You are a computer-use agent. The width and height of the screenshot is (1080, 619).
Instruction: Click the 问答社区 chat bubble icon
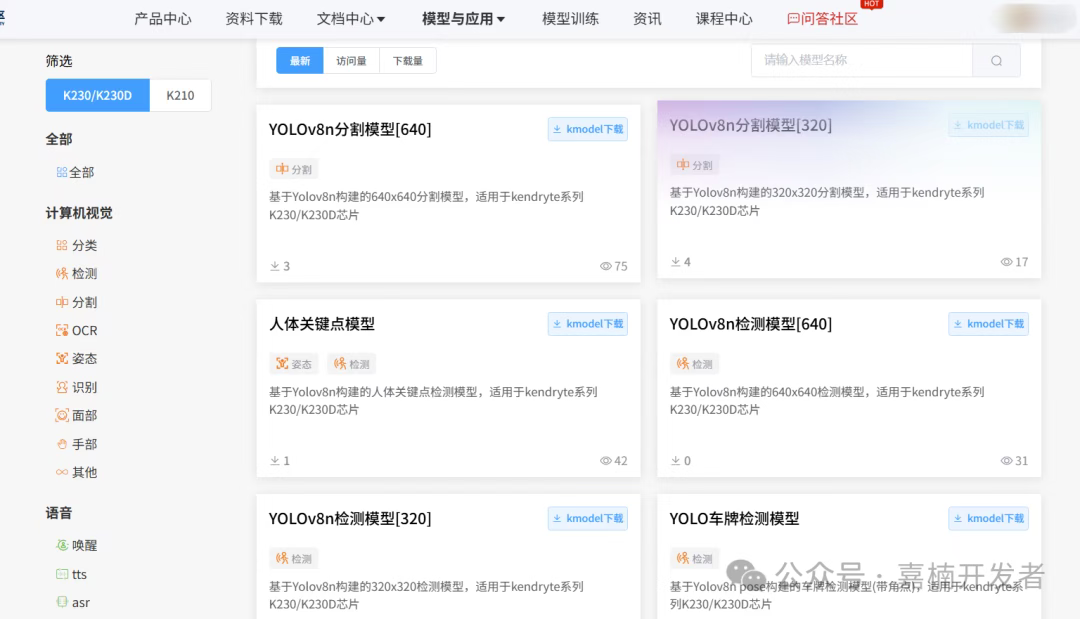tap(793, 19)
